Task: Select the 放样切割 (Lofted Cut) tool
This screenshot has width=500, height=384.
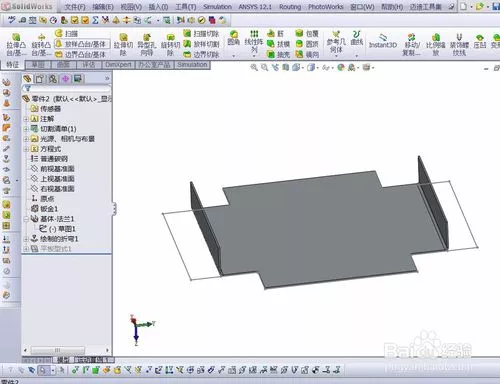Action: click(x=201, y=44)
